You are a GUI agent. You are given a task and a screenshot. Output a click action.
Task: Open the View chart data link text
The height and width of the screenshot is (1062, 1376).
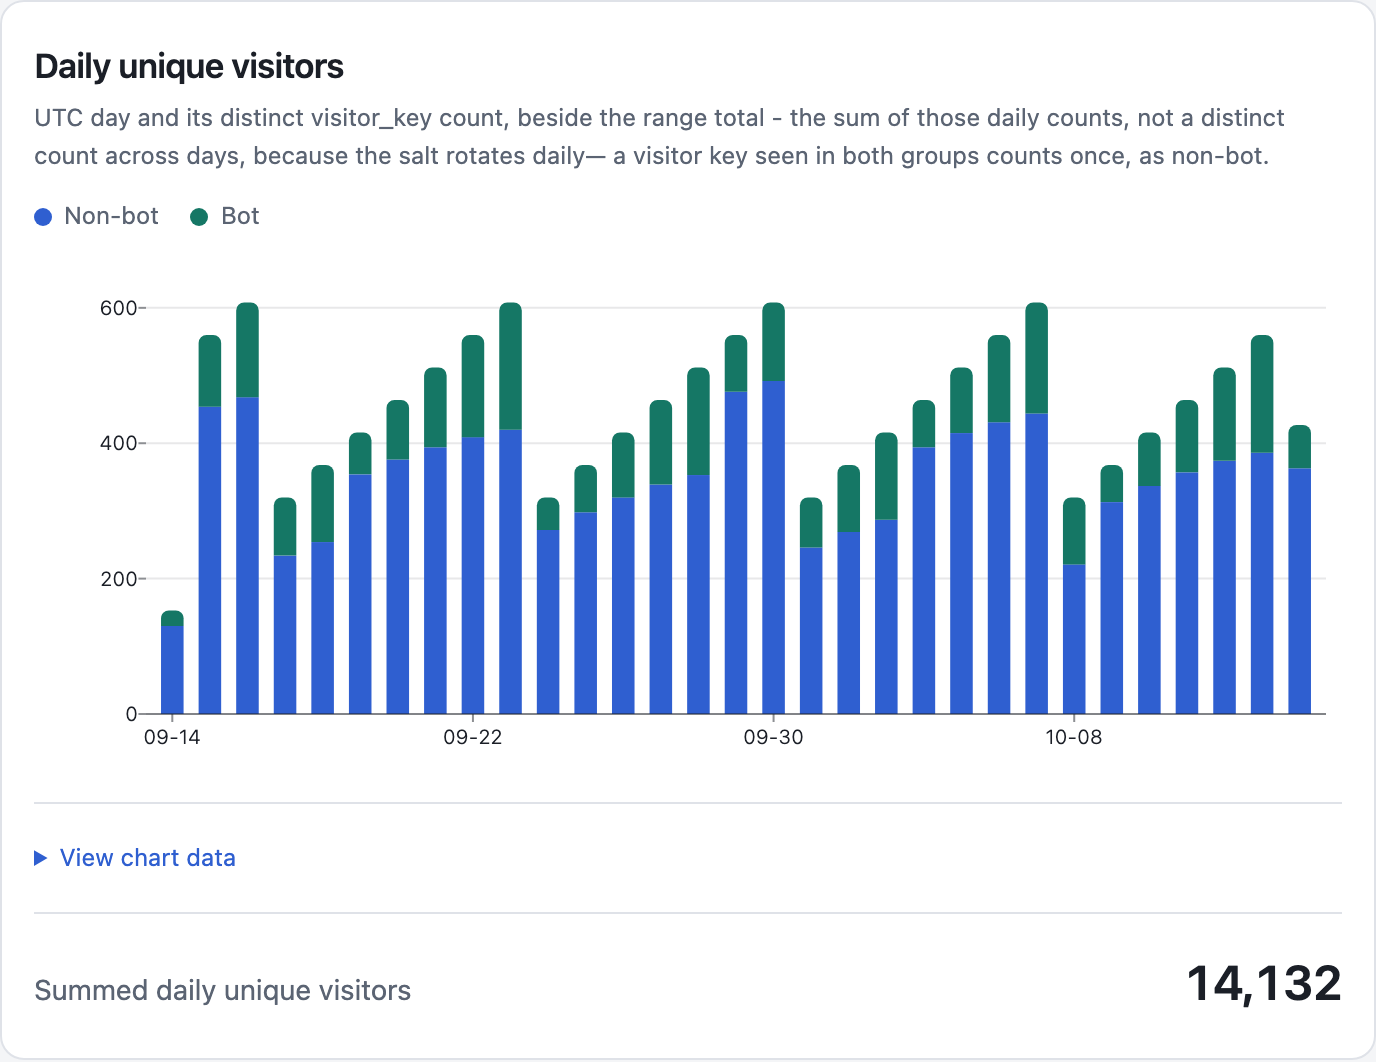(x=148, y=858)
